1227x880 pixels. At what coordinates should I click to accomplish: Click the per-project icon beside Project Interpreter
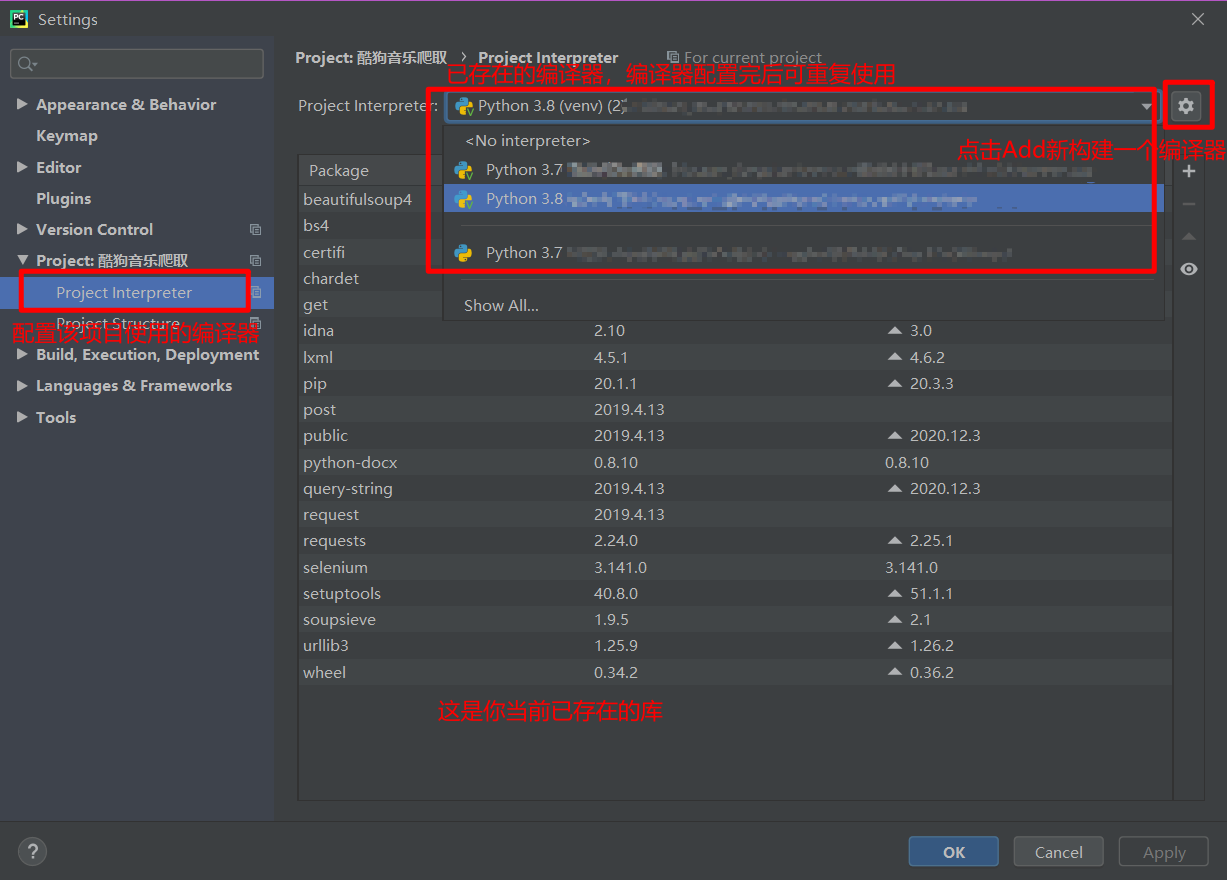pyautogui.click(x=256, y=292)
